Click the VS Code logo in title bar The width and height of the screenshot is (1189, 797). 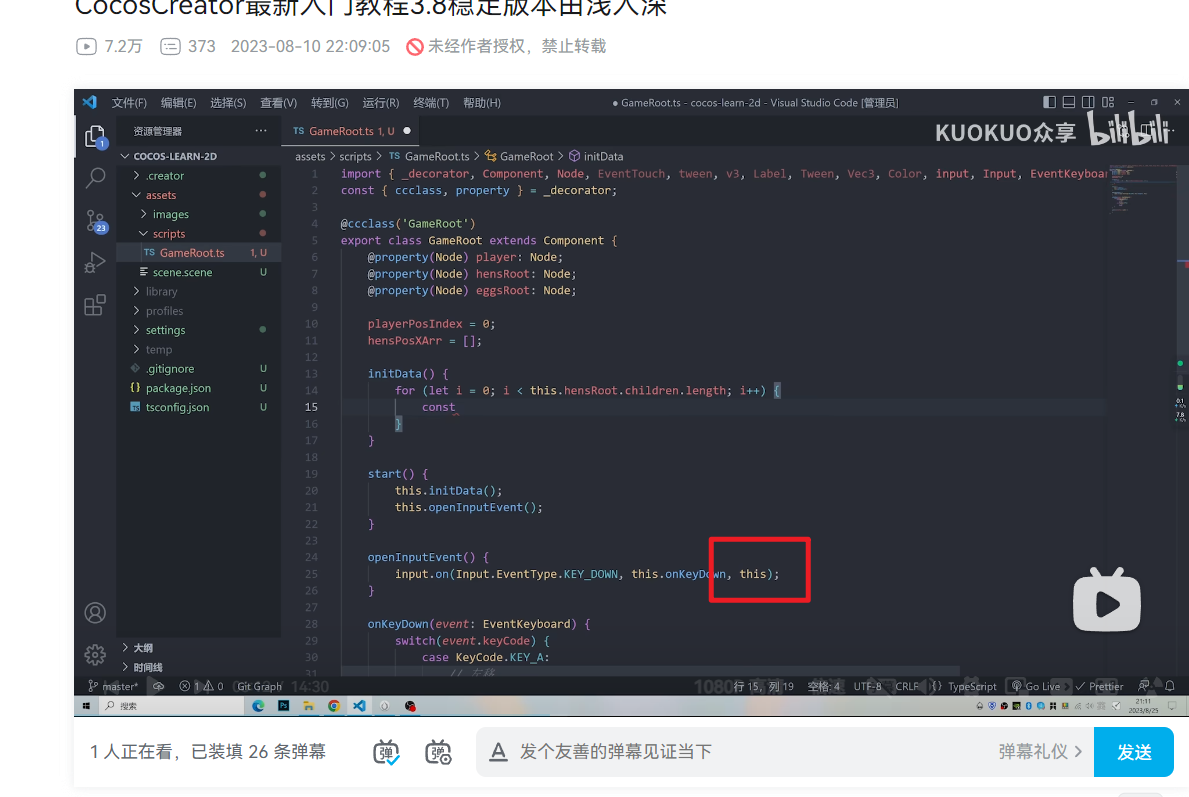pyautogui.click(x=89, y=102)
